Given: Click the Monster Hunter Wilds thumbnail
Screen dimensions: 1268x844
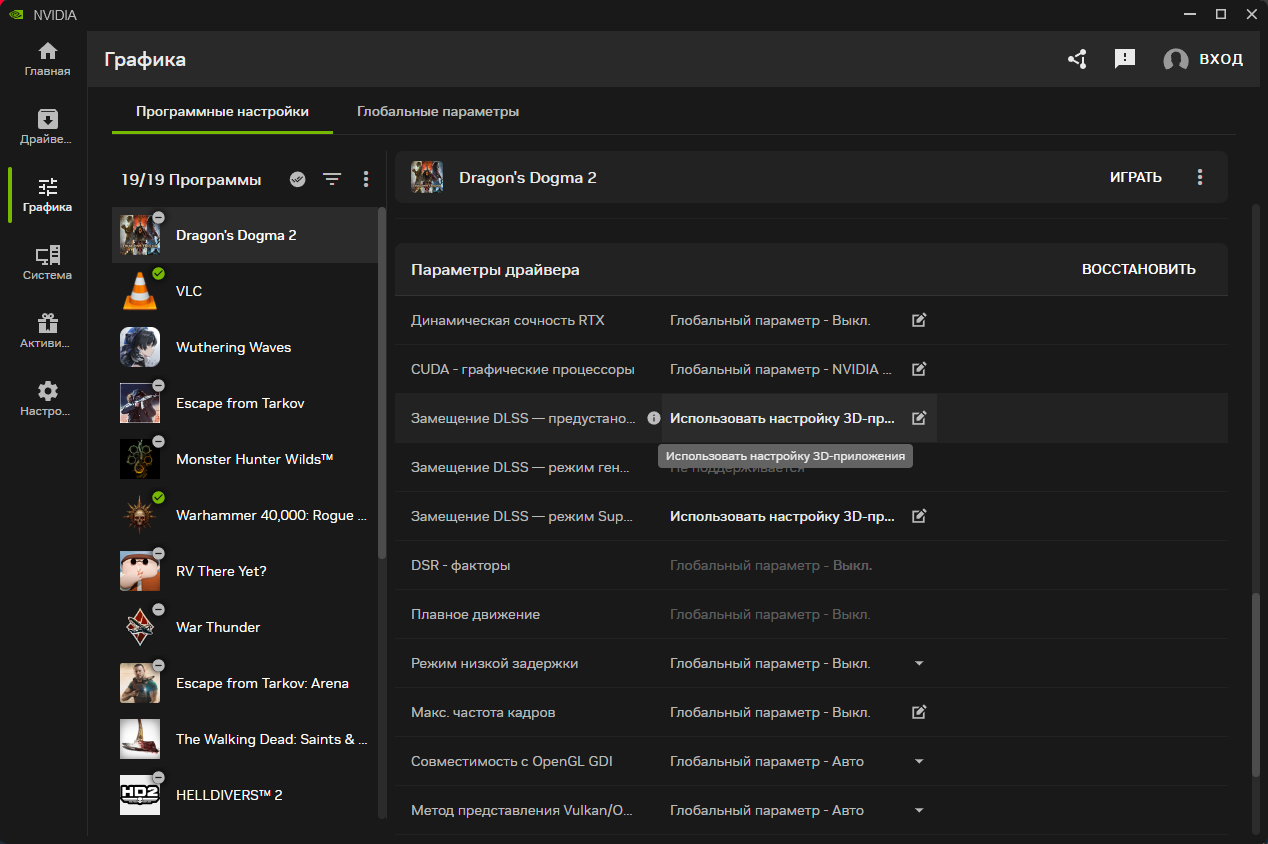Looking at the screenshot, I should pyautogui.click(x=140, y=459).
